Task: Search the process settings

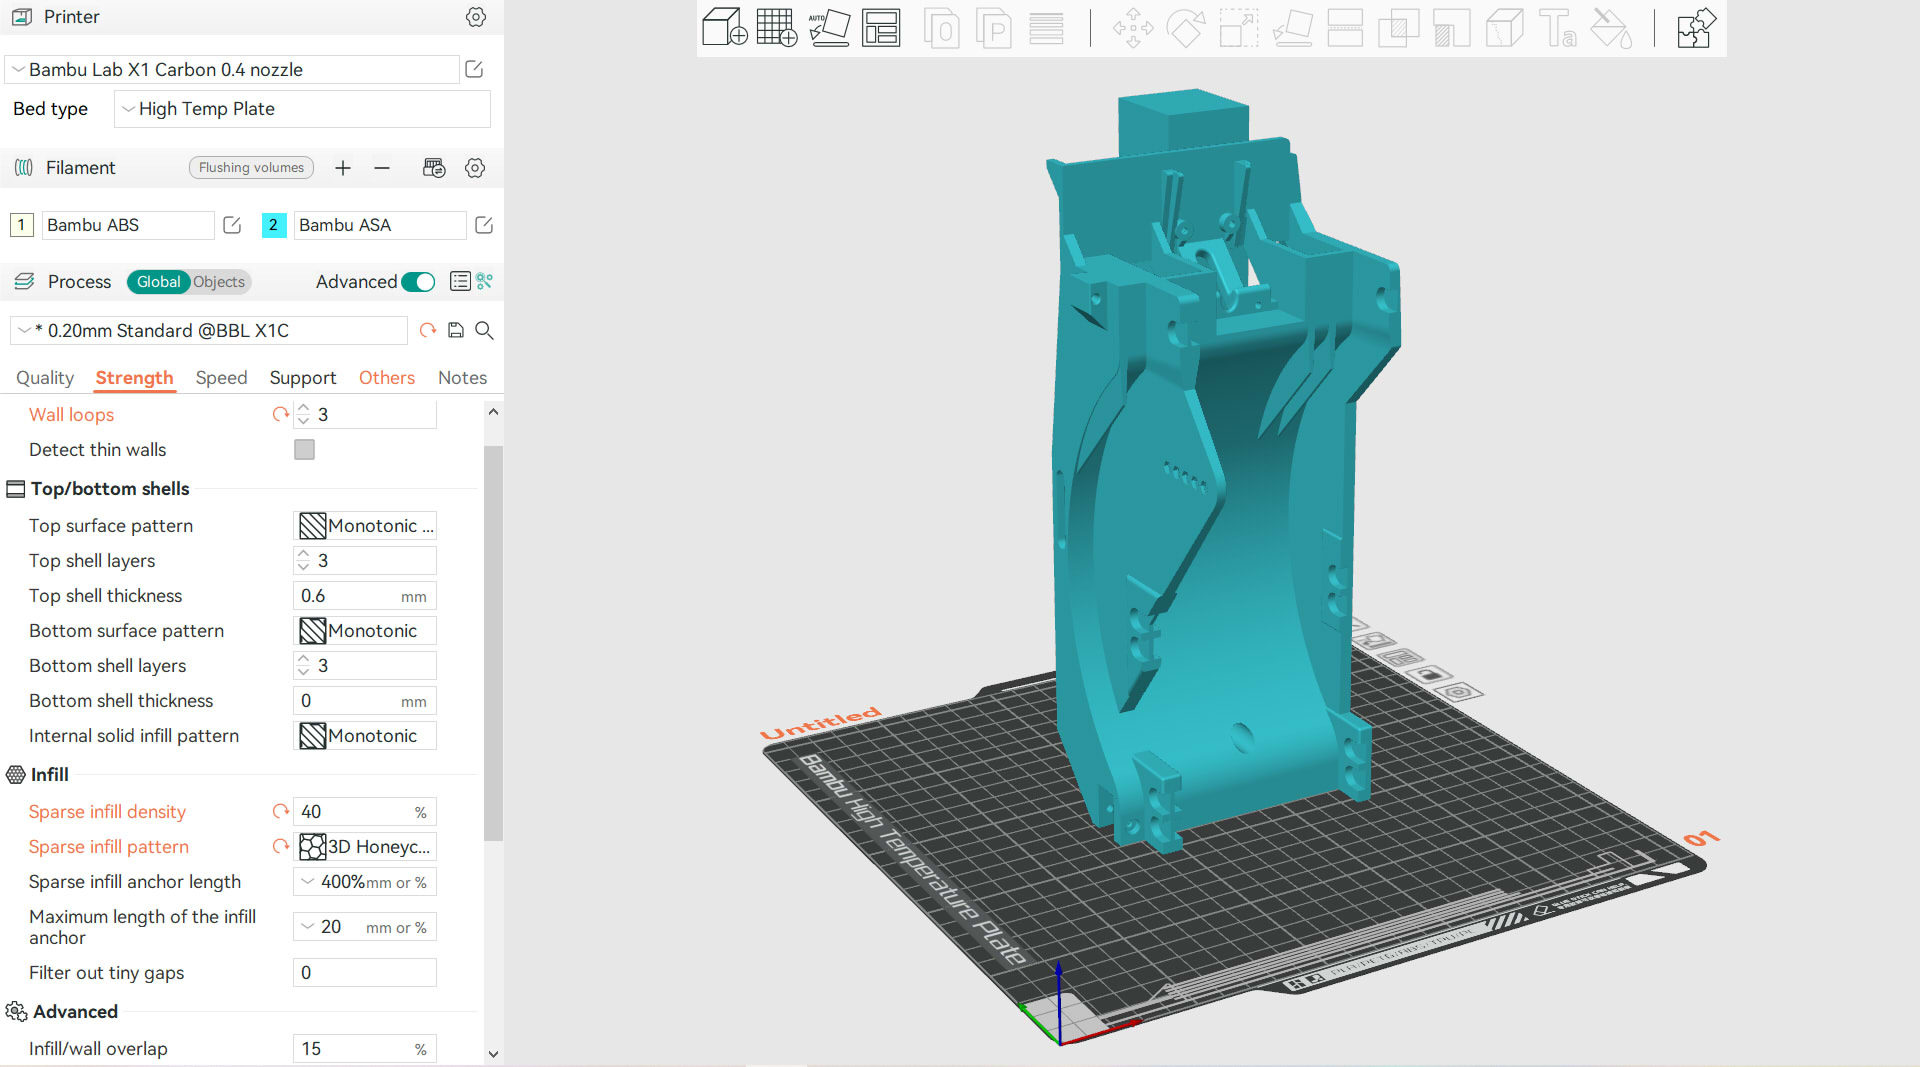Action: (484, 330)
